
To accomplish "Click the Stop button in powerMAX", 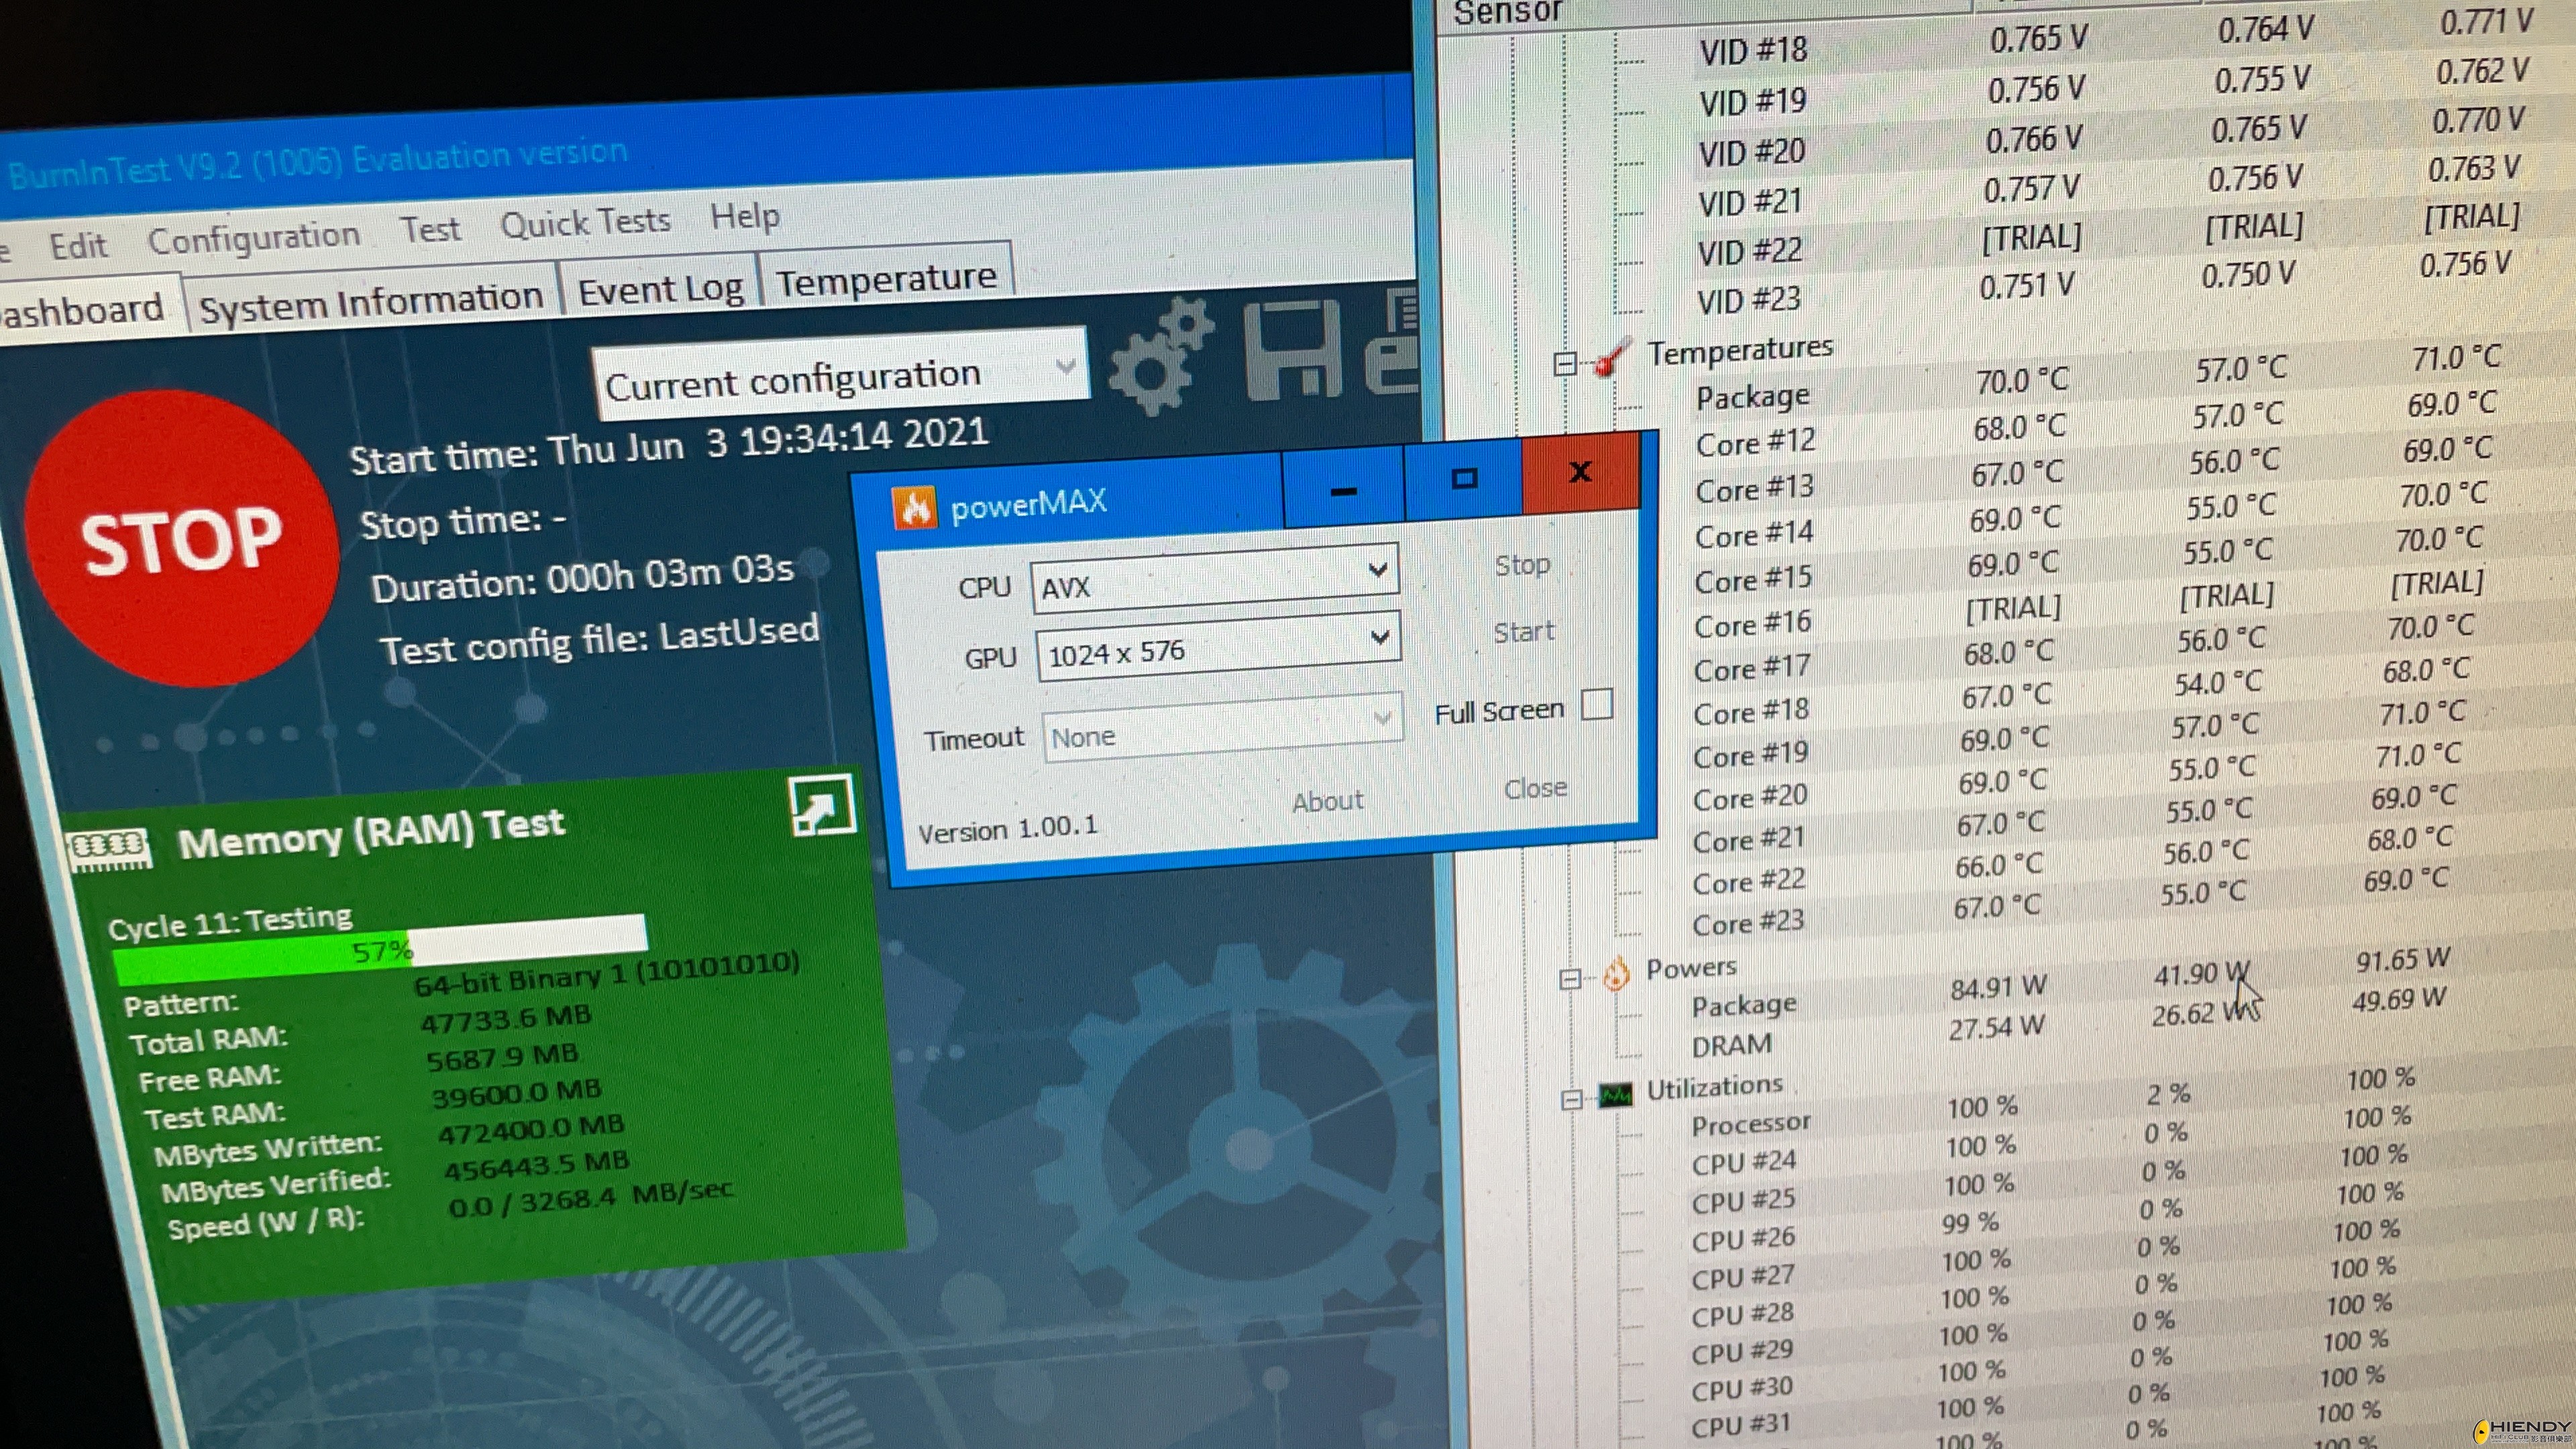I will pos(1521,565).
